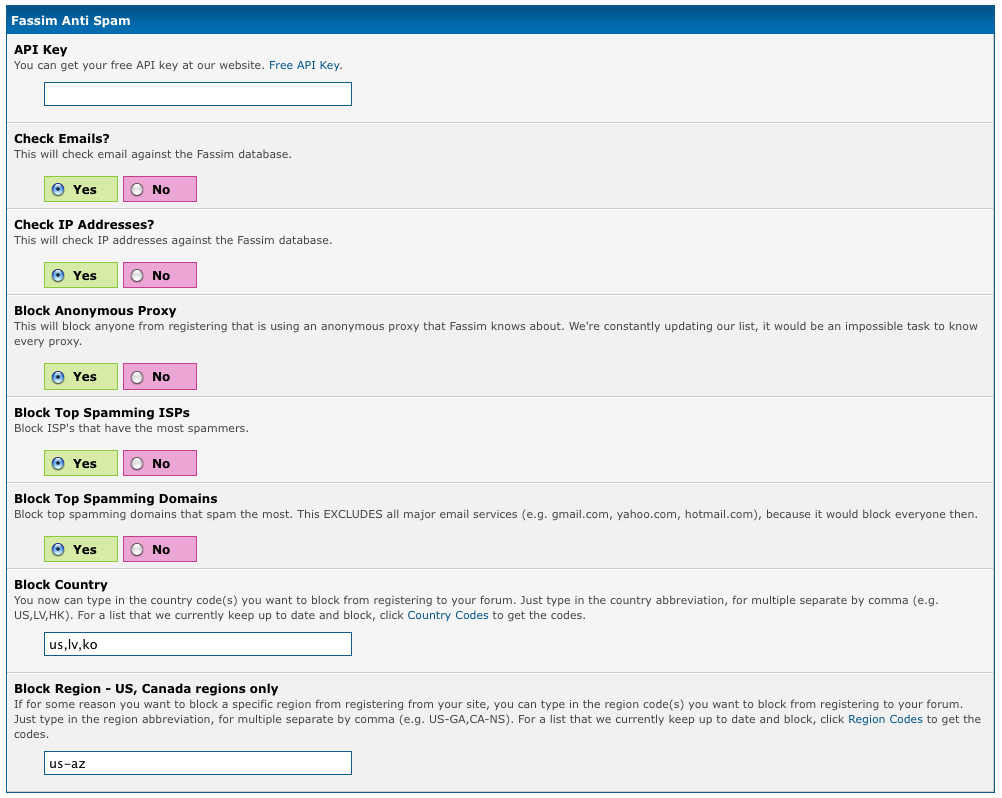This screenshot has height=798, width=1002.
Task: Click the Block Country text field
Action: point(198,644)
